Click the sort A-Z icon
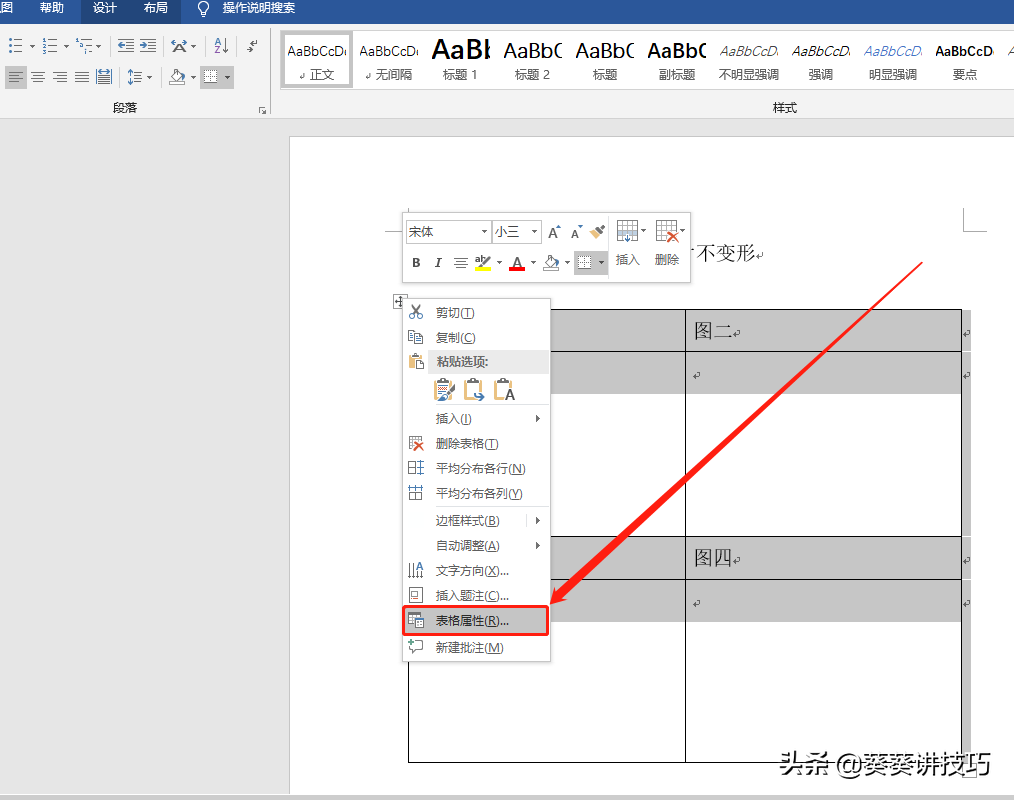 click(x=221, y=46)
